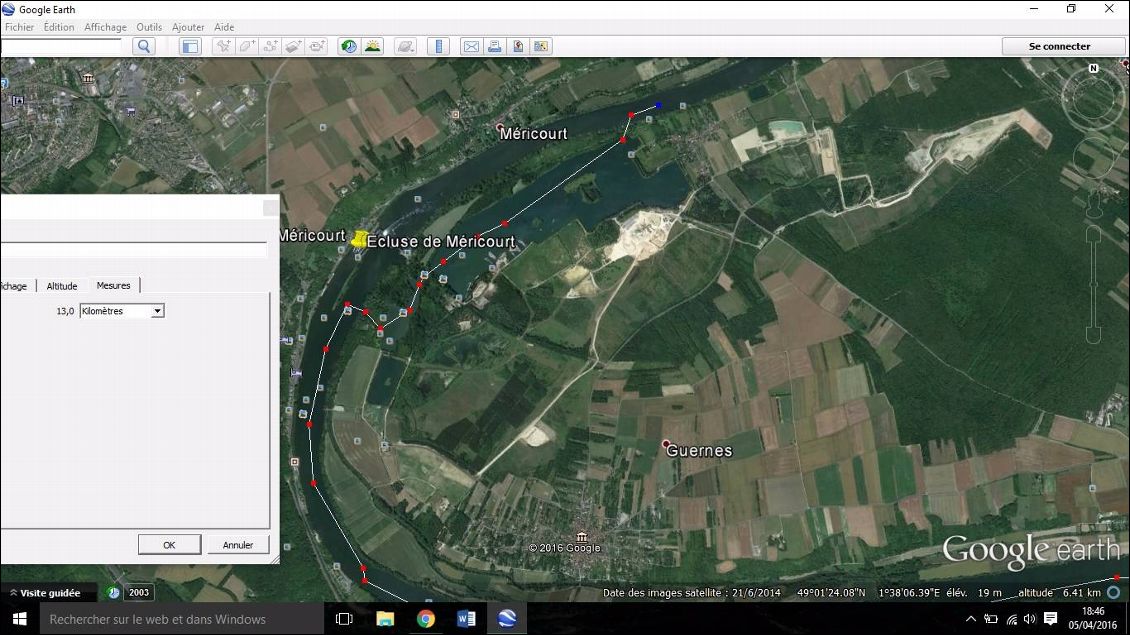Click the look-around compass ring
Viewport: 1130px width, 635px height.
1093,99
